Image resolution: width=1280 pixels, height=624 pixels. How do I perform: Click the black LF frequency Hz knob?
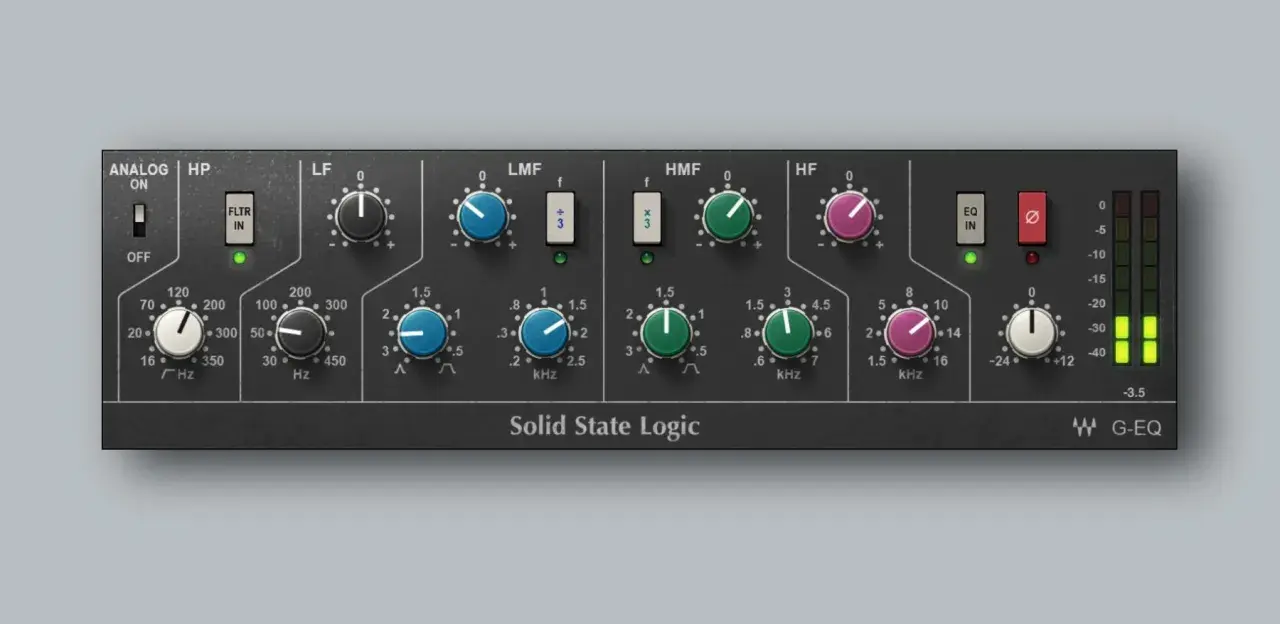tap(301, 333)
